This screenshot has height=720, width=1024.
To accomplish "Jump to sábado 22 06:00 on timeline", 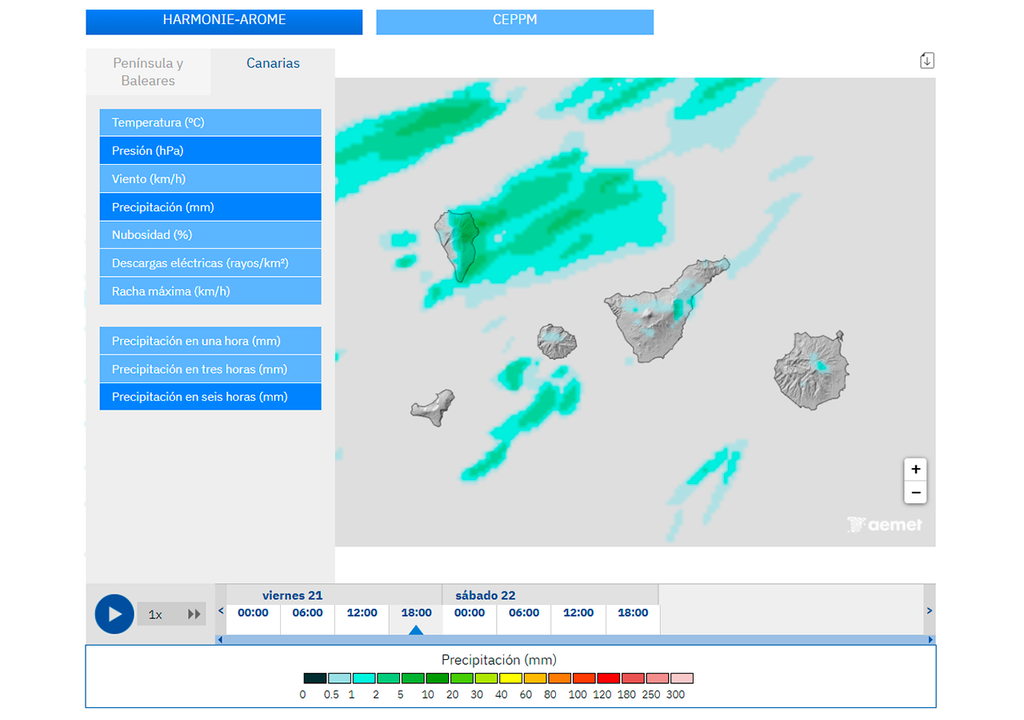I will click(523, 613).
